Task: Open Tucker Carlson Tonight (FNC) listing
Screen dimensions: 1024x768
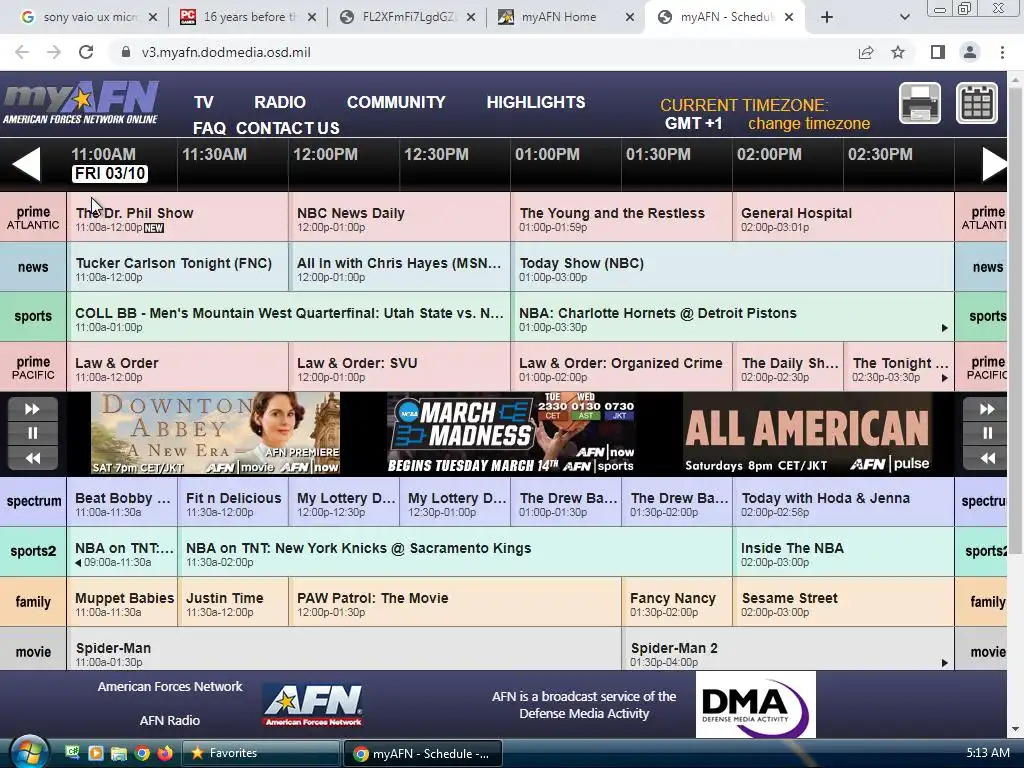Action: tap(178, 268)
